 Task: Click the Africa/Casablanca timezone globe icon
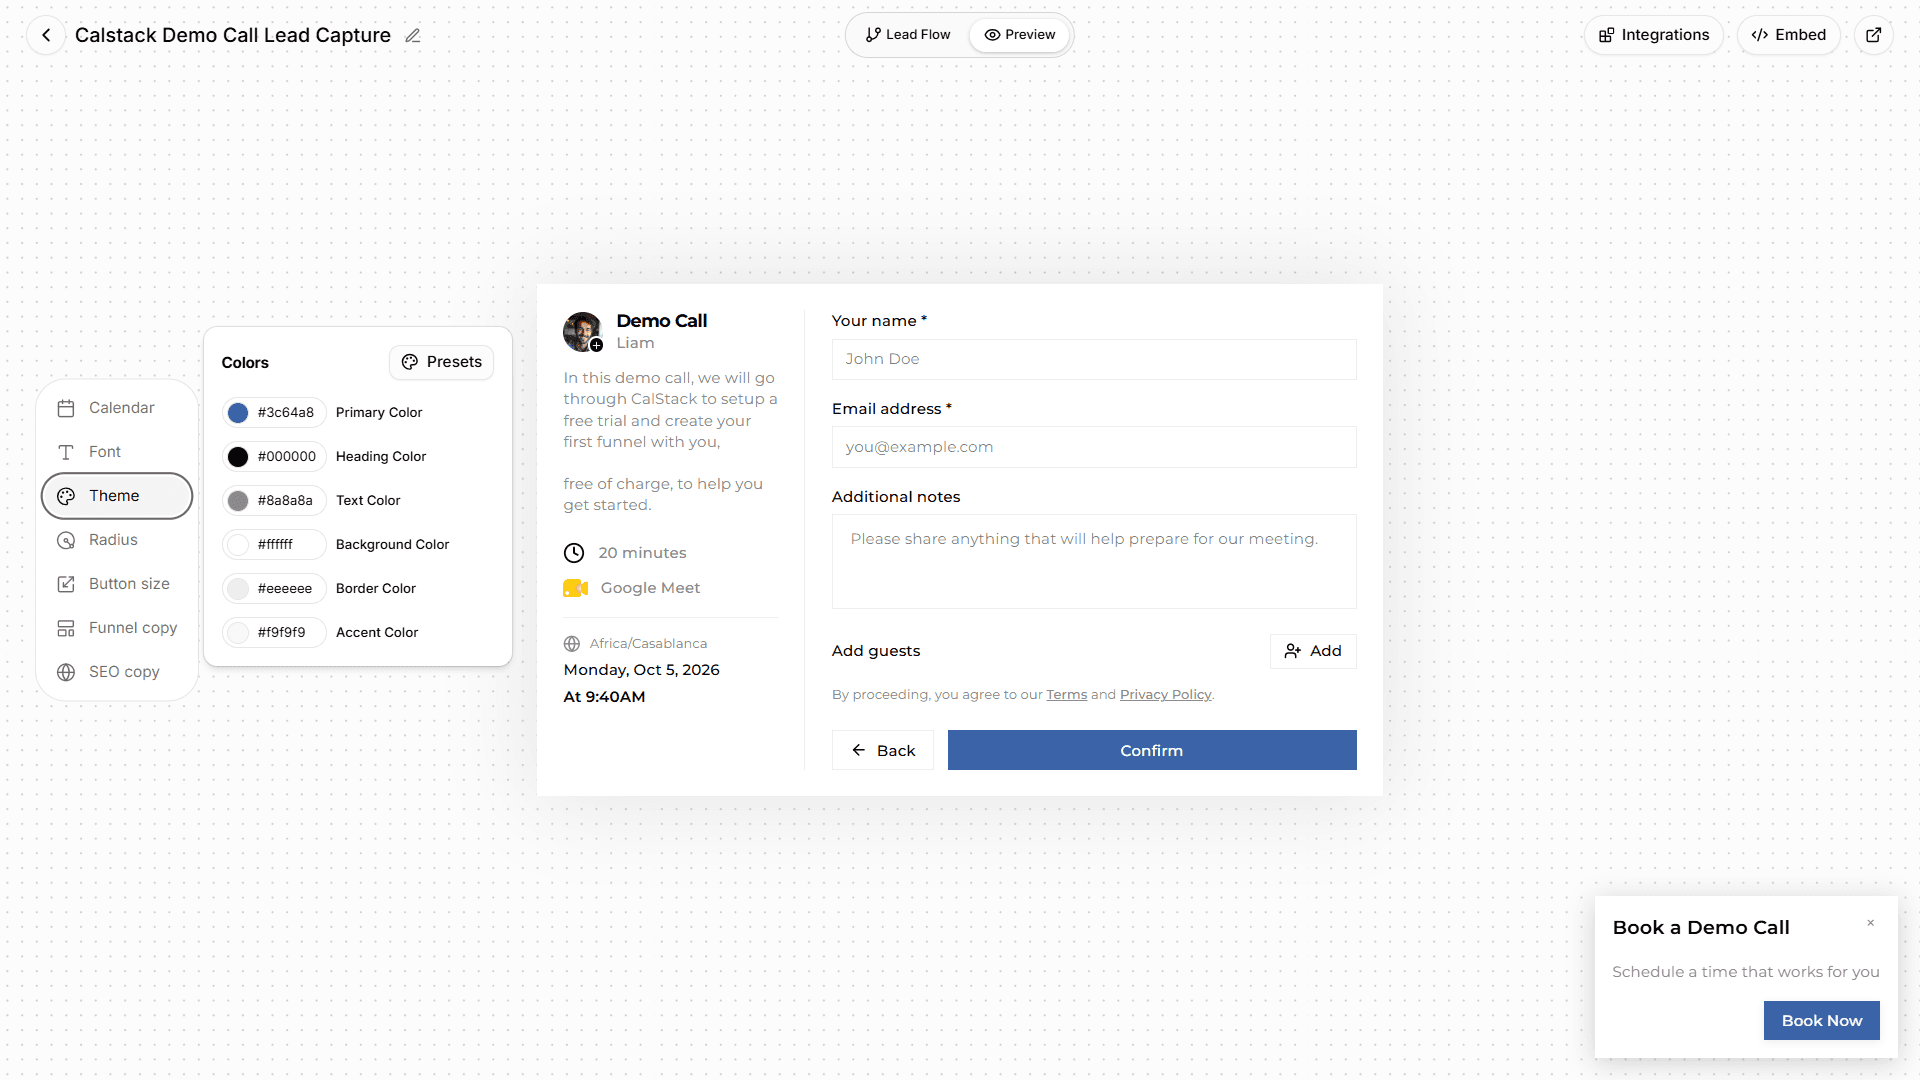tap(572, 644)
